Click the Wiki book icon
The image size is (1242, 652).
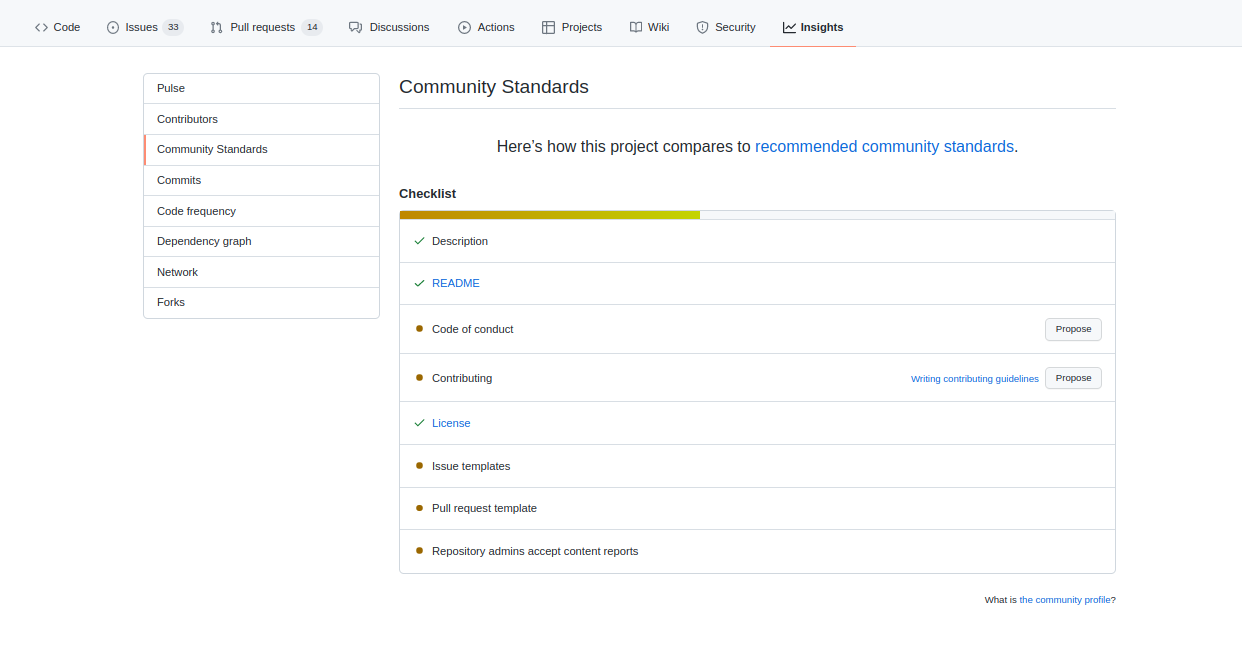click(636, 27)
